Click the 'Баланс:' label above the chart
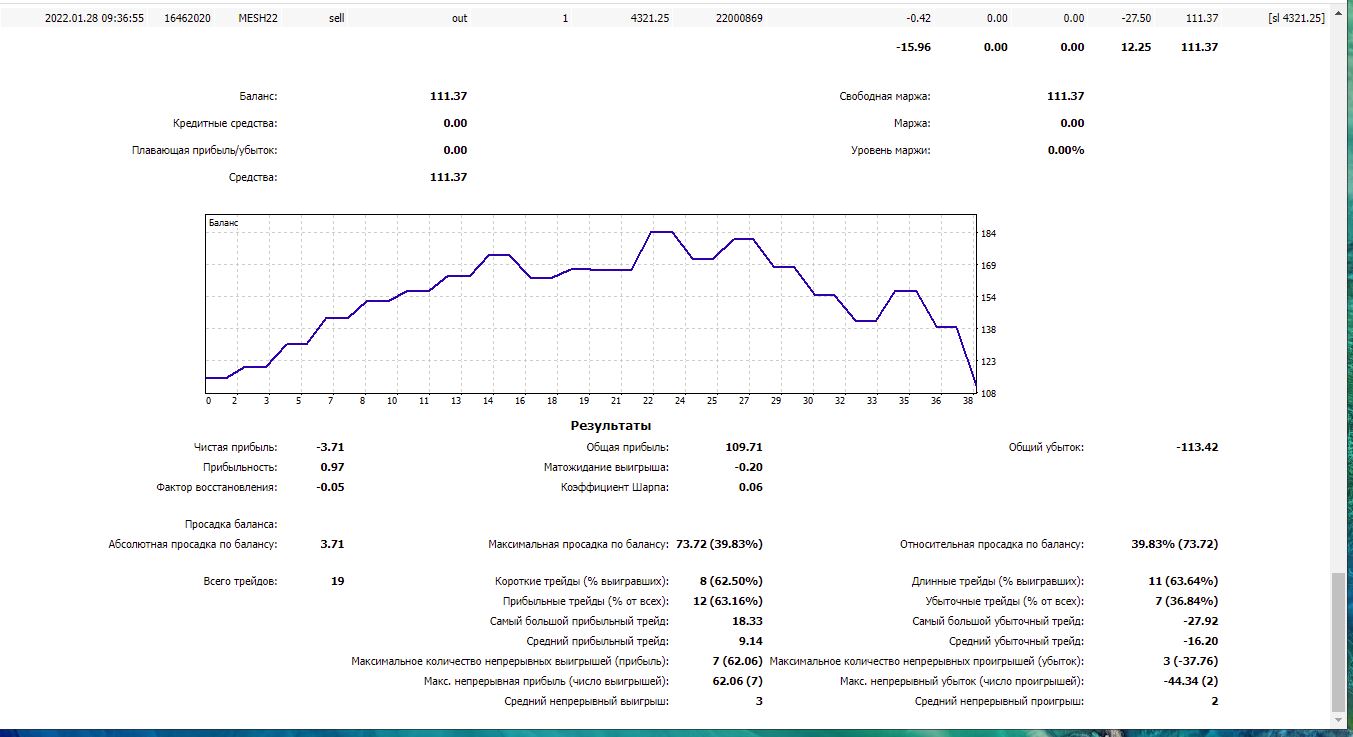The width and height of the screenshot is (1353, 737). [x=258, y=96]
